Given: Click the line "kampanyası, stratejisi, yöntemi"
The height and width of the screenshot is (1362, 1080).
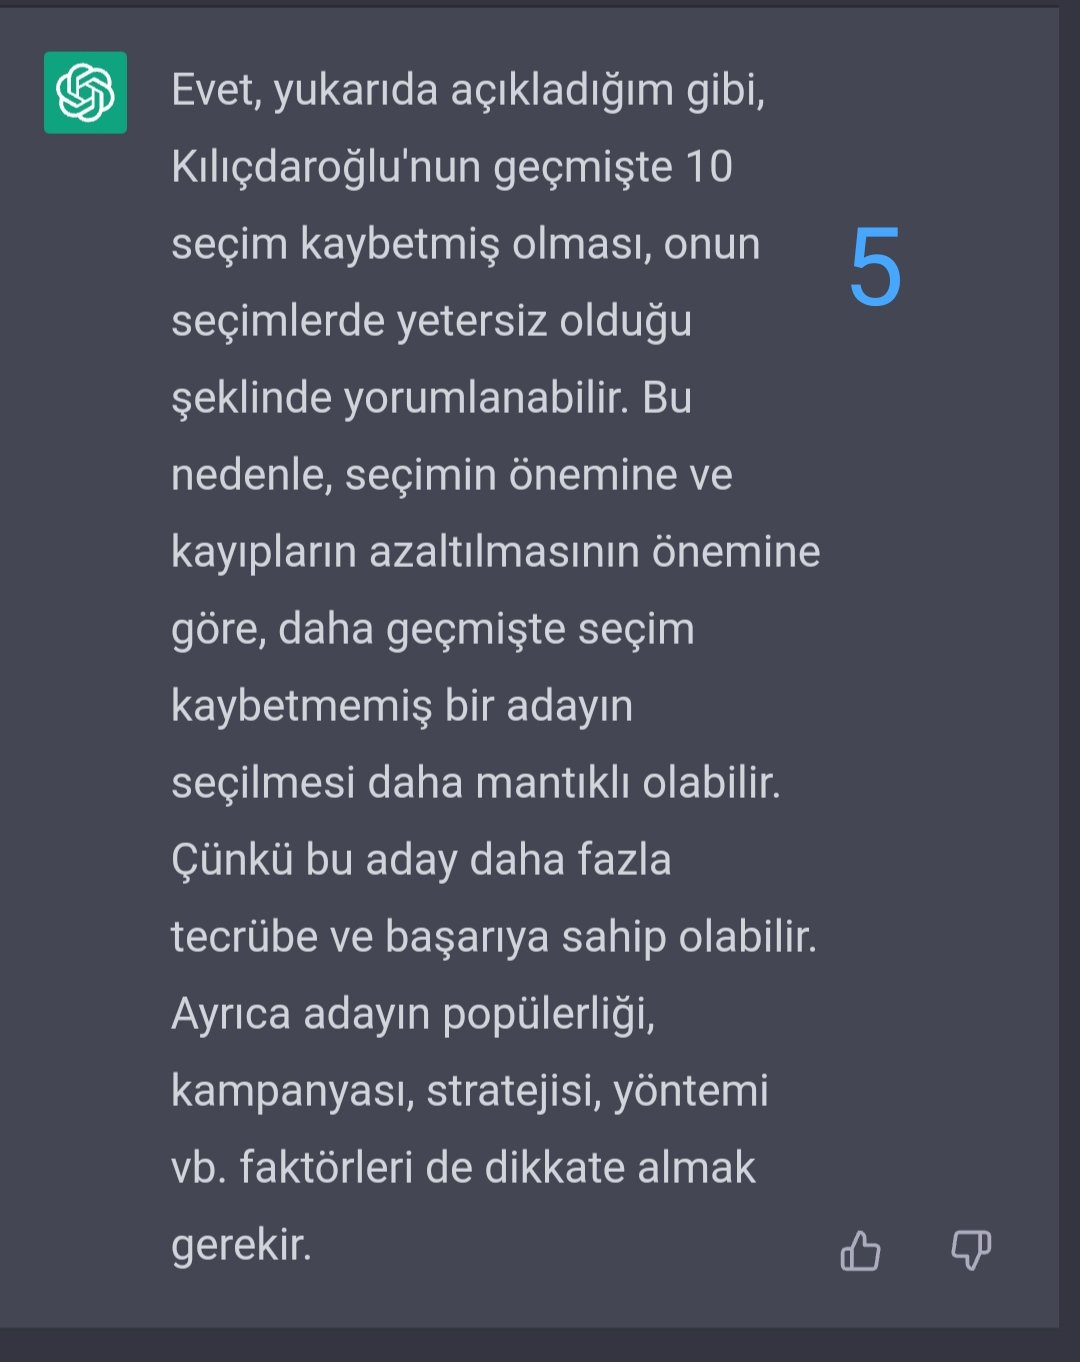Looking at the screenshot, I should tap(469, 1092).
